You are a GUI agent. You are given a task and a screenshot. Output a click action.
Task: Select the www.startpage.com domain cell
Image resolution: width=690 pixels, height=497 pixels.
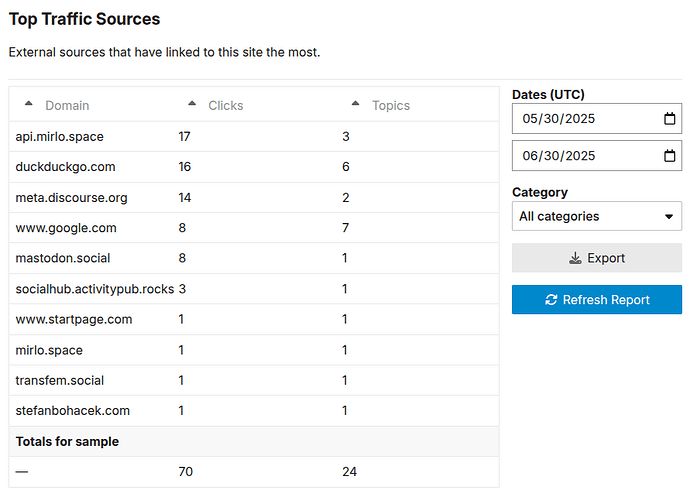coord(74,319)
